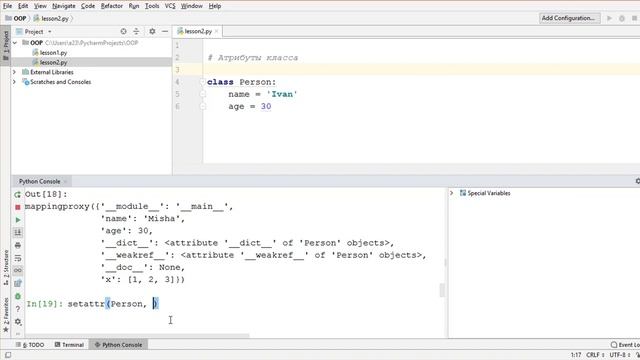Click the print console output icon
Image resolution: width=640 pixels, height=360 pixels.
pos(18,245)
